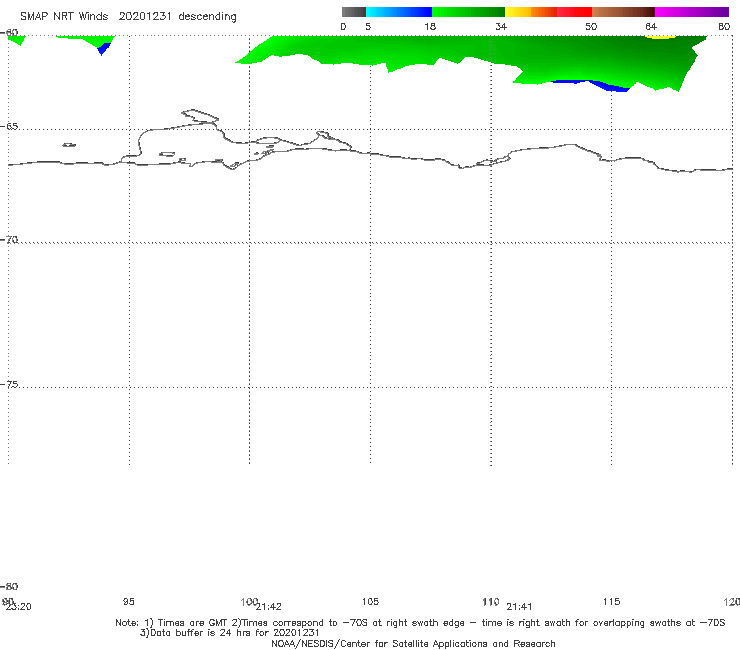Click the large blue wind patch under the green swath
The width and height of the screenshot is (740, 650).
pyautogui.click(x=611, y=86)
